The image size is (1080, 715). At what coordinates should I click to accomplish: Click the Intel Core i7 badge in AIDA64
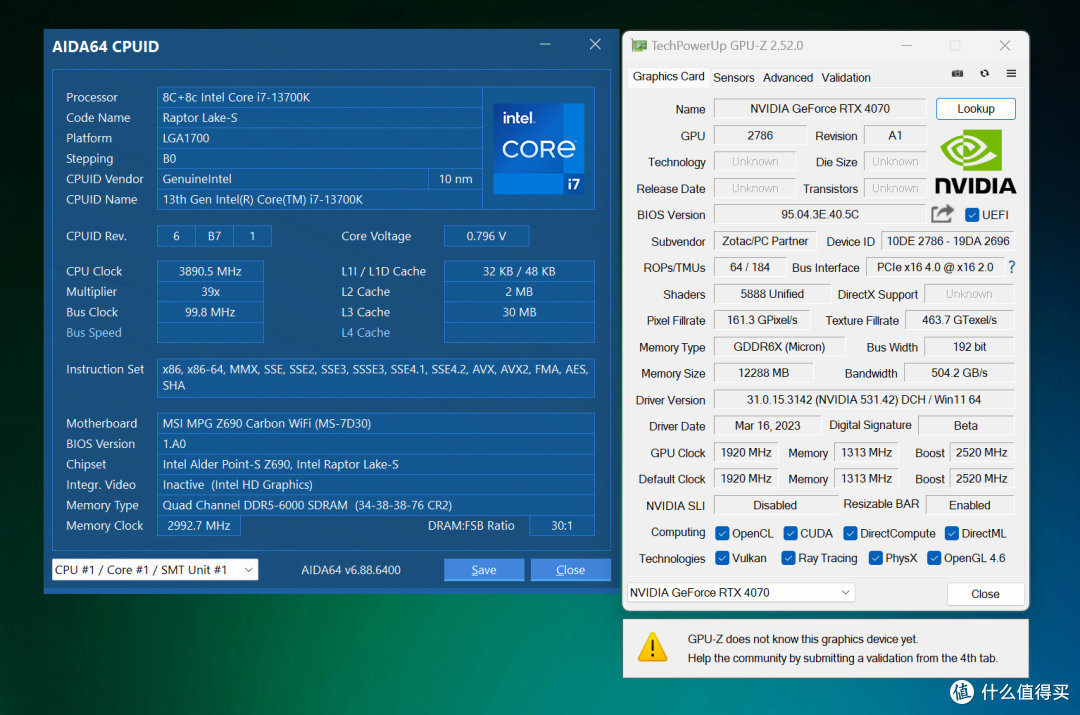pyautogui.click(x=539, y=148)
